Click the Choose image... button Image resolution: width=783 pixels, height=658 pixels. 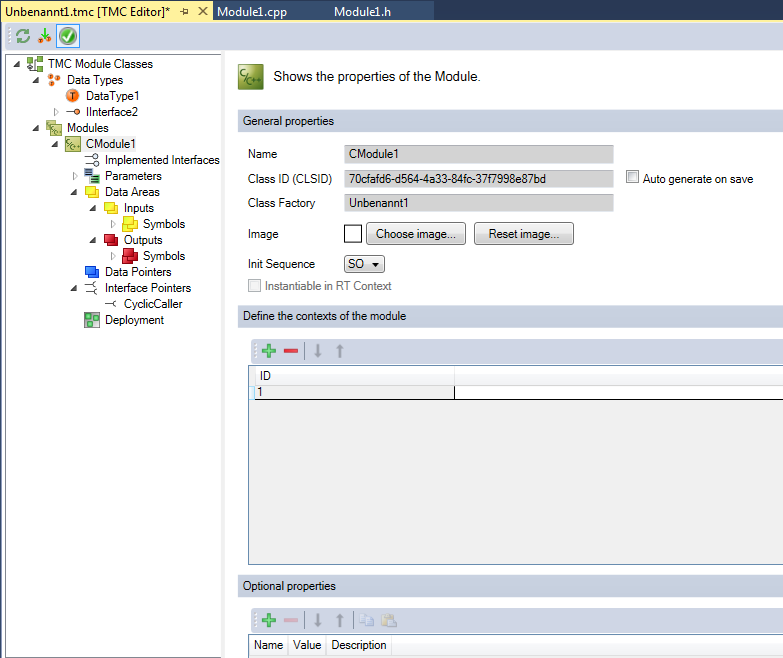click(416, 234)
